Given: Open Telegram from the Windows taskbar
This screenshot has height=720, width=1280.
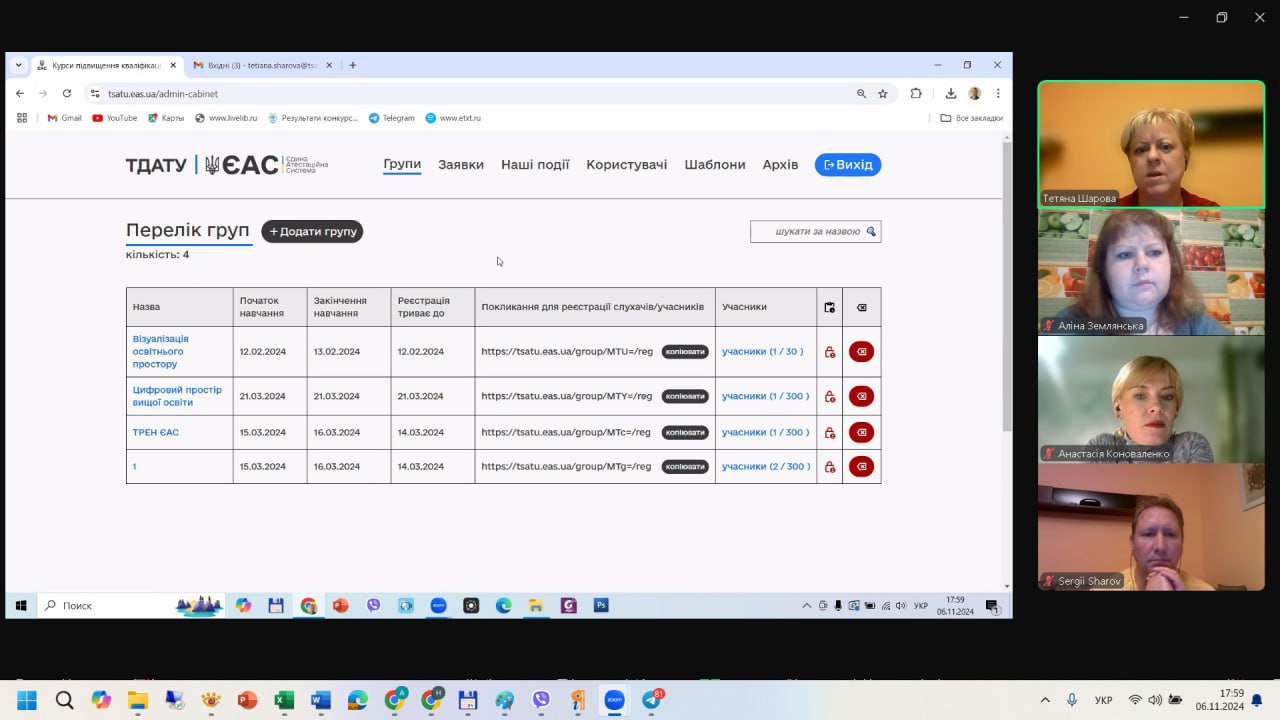Looking at the screenshot, I should click(652, 700).
